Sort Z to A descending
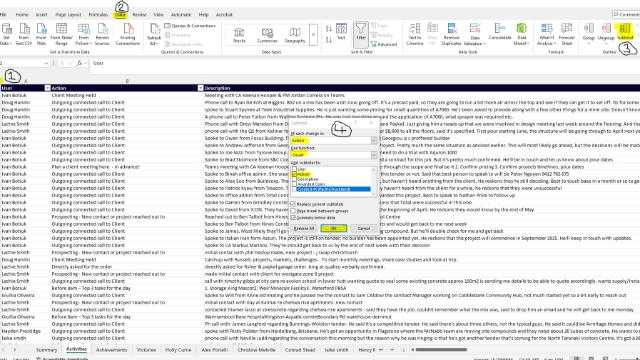The height and width of the screenshot is (360, 640). [x=329, y=40]
